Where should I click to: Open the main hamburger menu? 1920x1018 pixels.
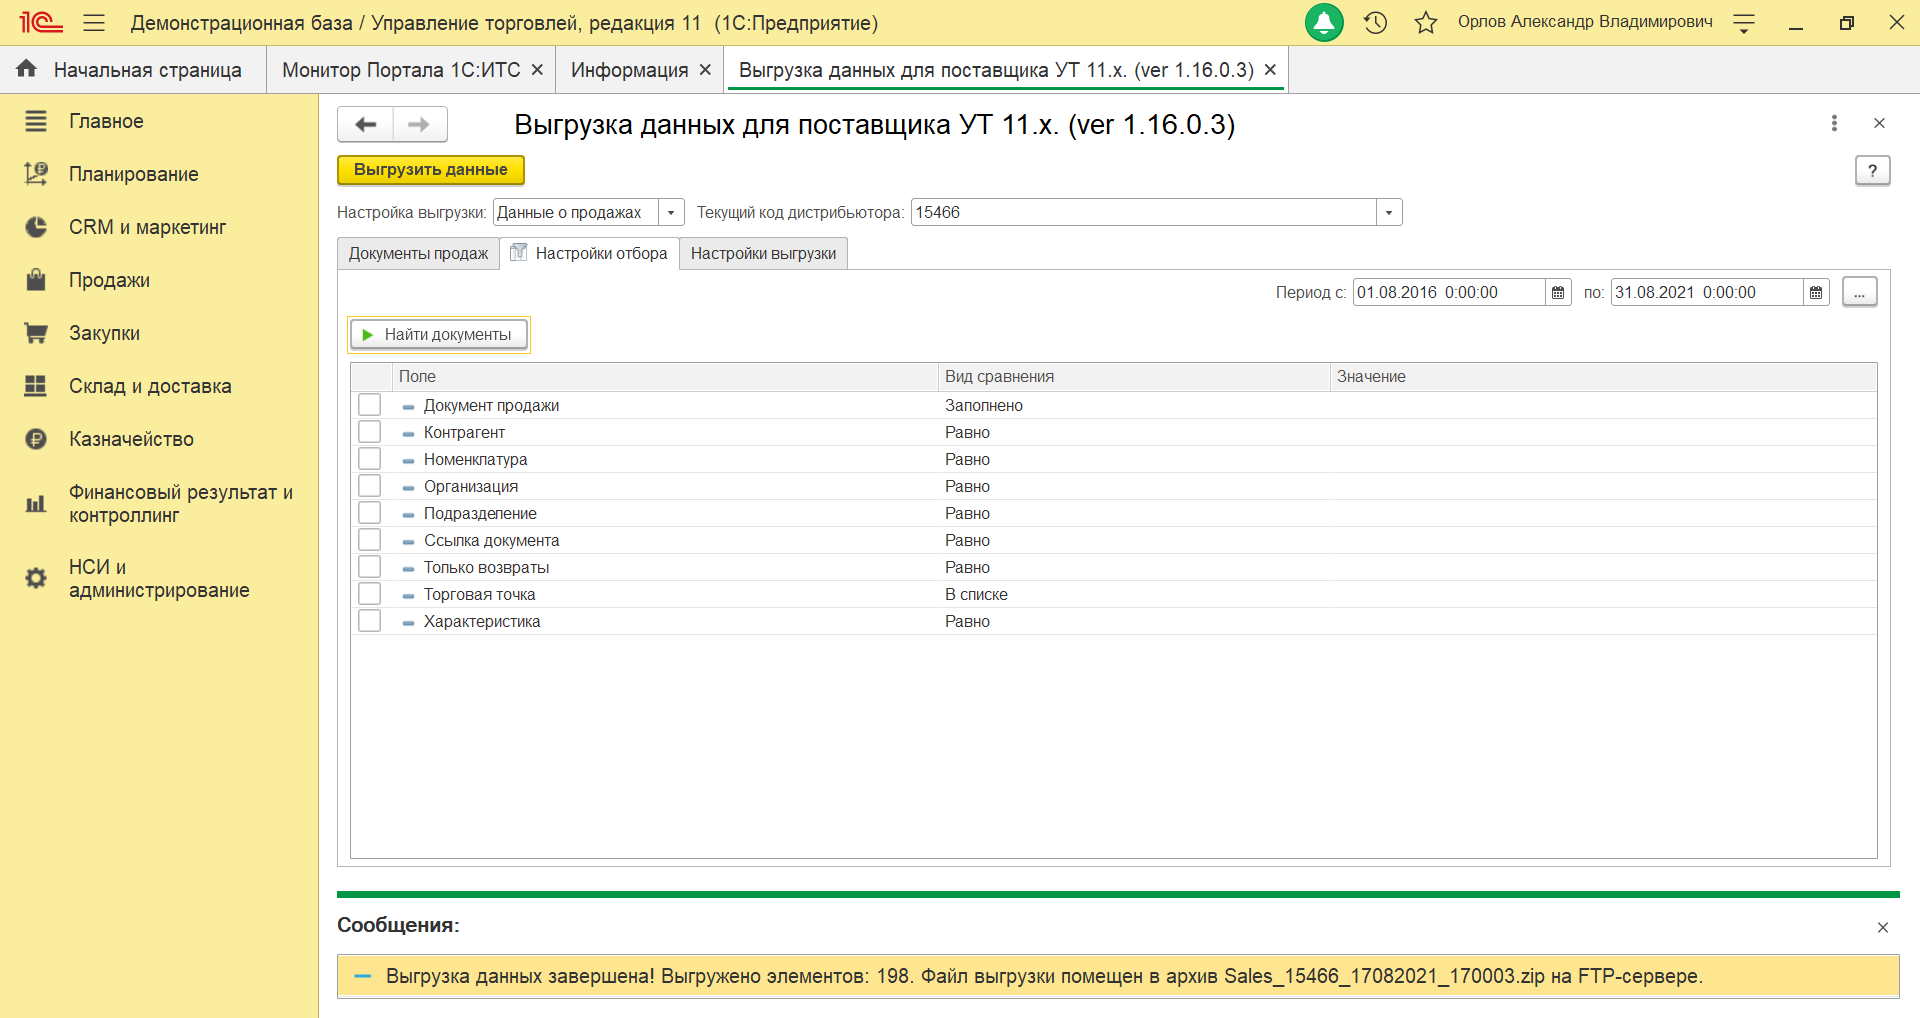point(94,22)
